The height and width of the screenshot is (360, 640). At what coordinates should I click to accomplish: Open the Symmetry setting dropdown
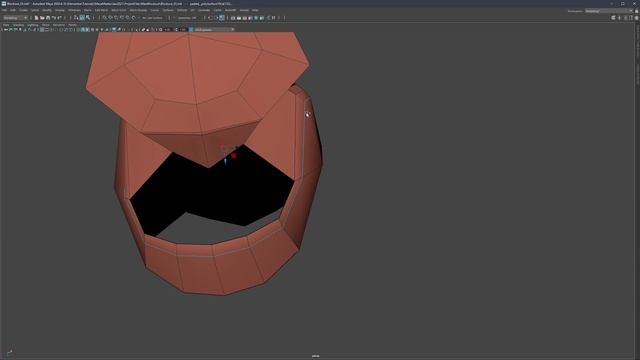pyautogui.click(x=187, y=18)
